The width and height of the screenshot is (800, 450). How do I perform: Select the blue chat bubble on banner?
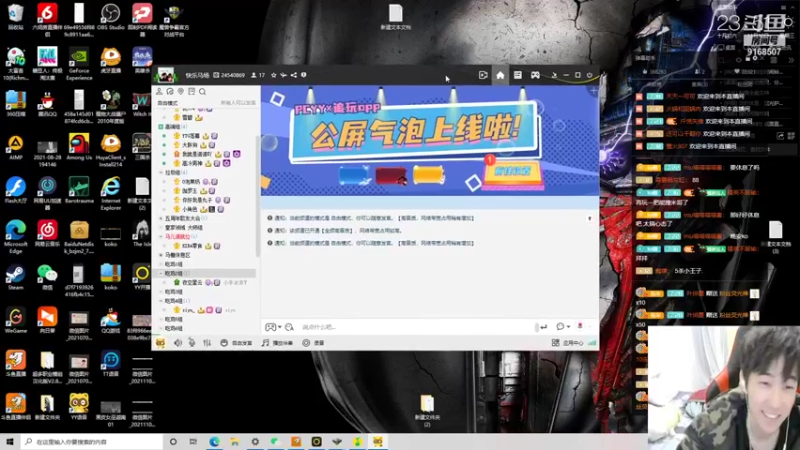354,175
